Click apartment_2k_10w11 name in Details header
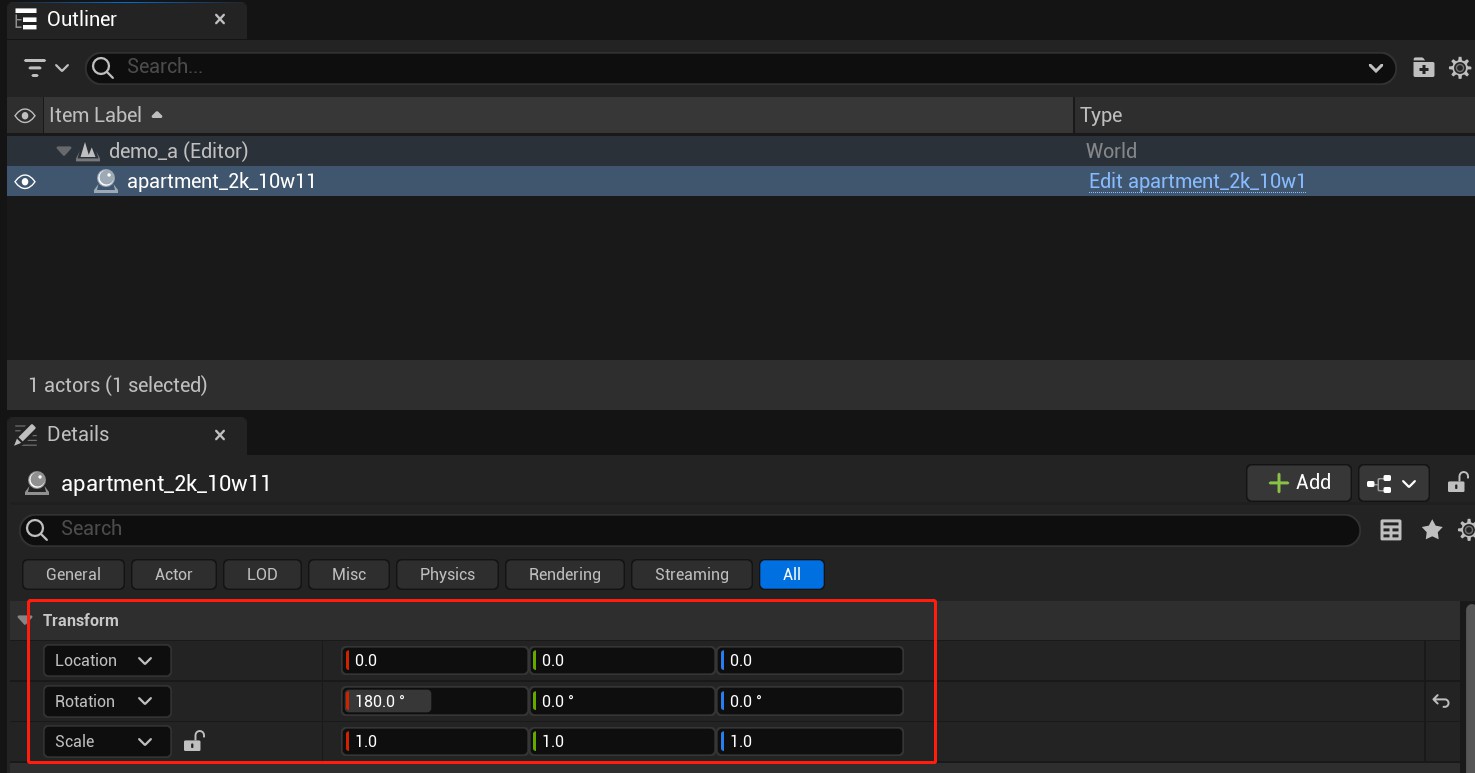This screenshot has height=773, width=1475. [166, 484]
